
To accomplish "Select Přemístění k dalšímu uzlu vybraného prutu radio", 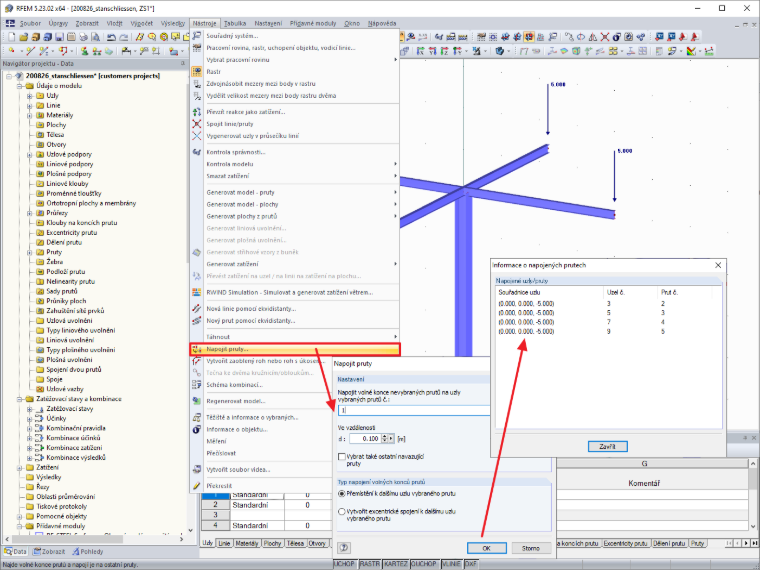I will (342, 493).
